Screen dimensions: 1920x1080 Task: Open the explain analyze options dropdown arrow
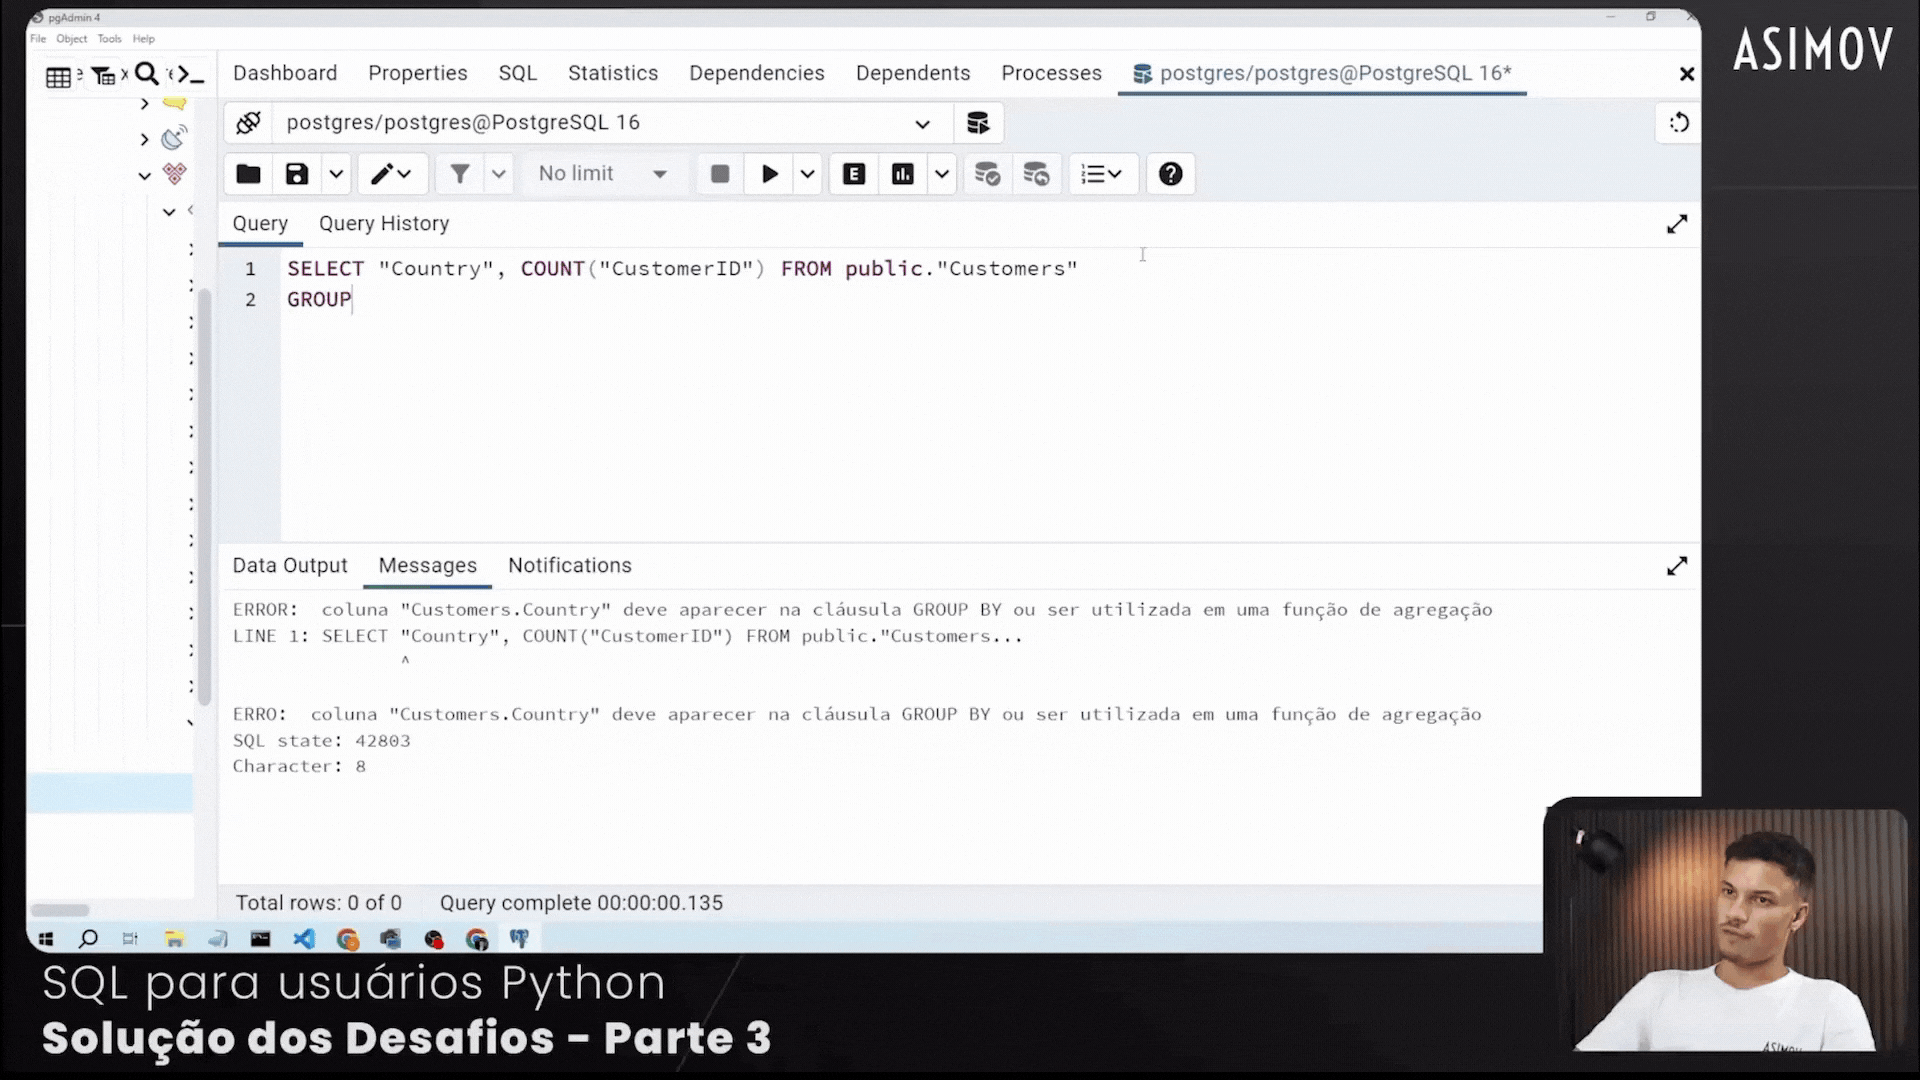pyautogui.click(x=942, y=174)
